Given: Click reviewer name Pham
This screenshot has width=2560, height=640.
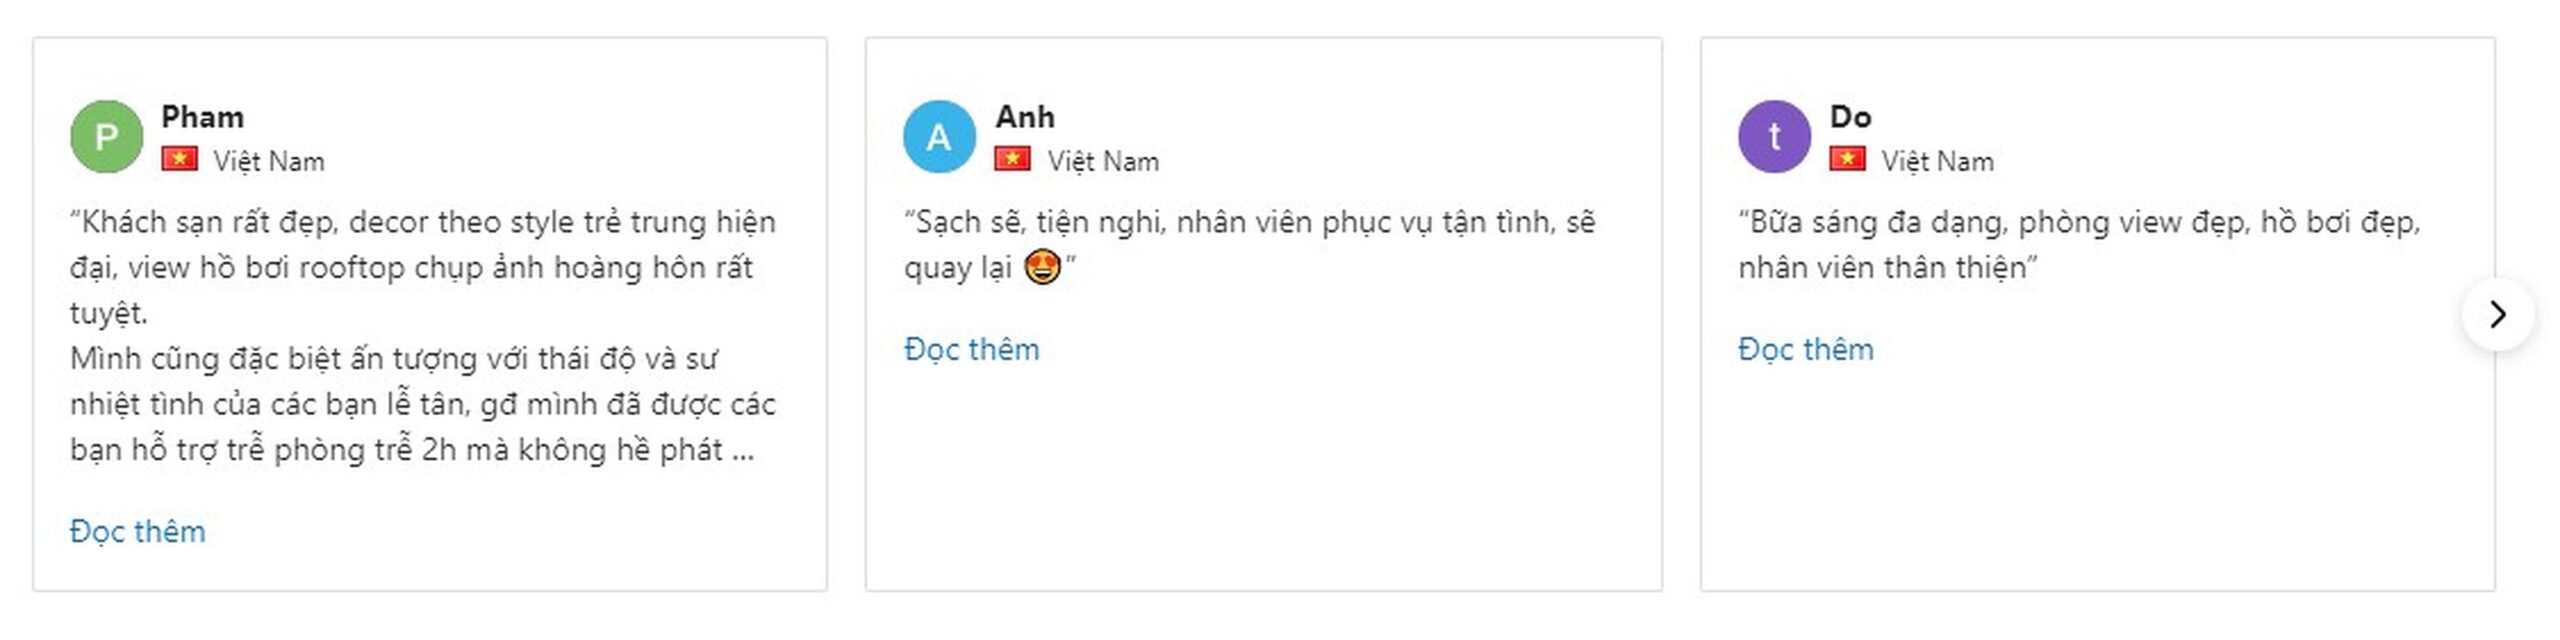Looking at the screenshot, I should pyautogui.click(x=202, y=117).
